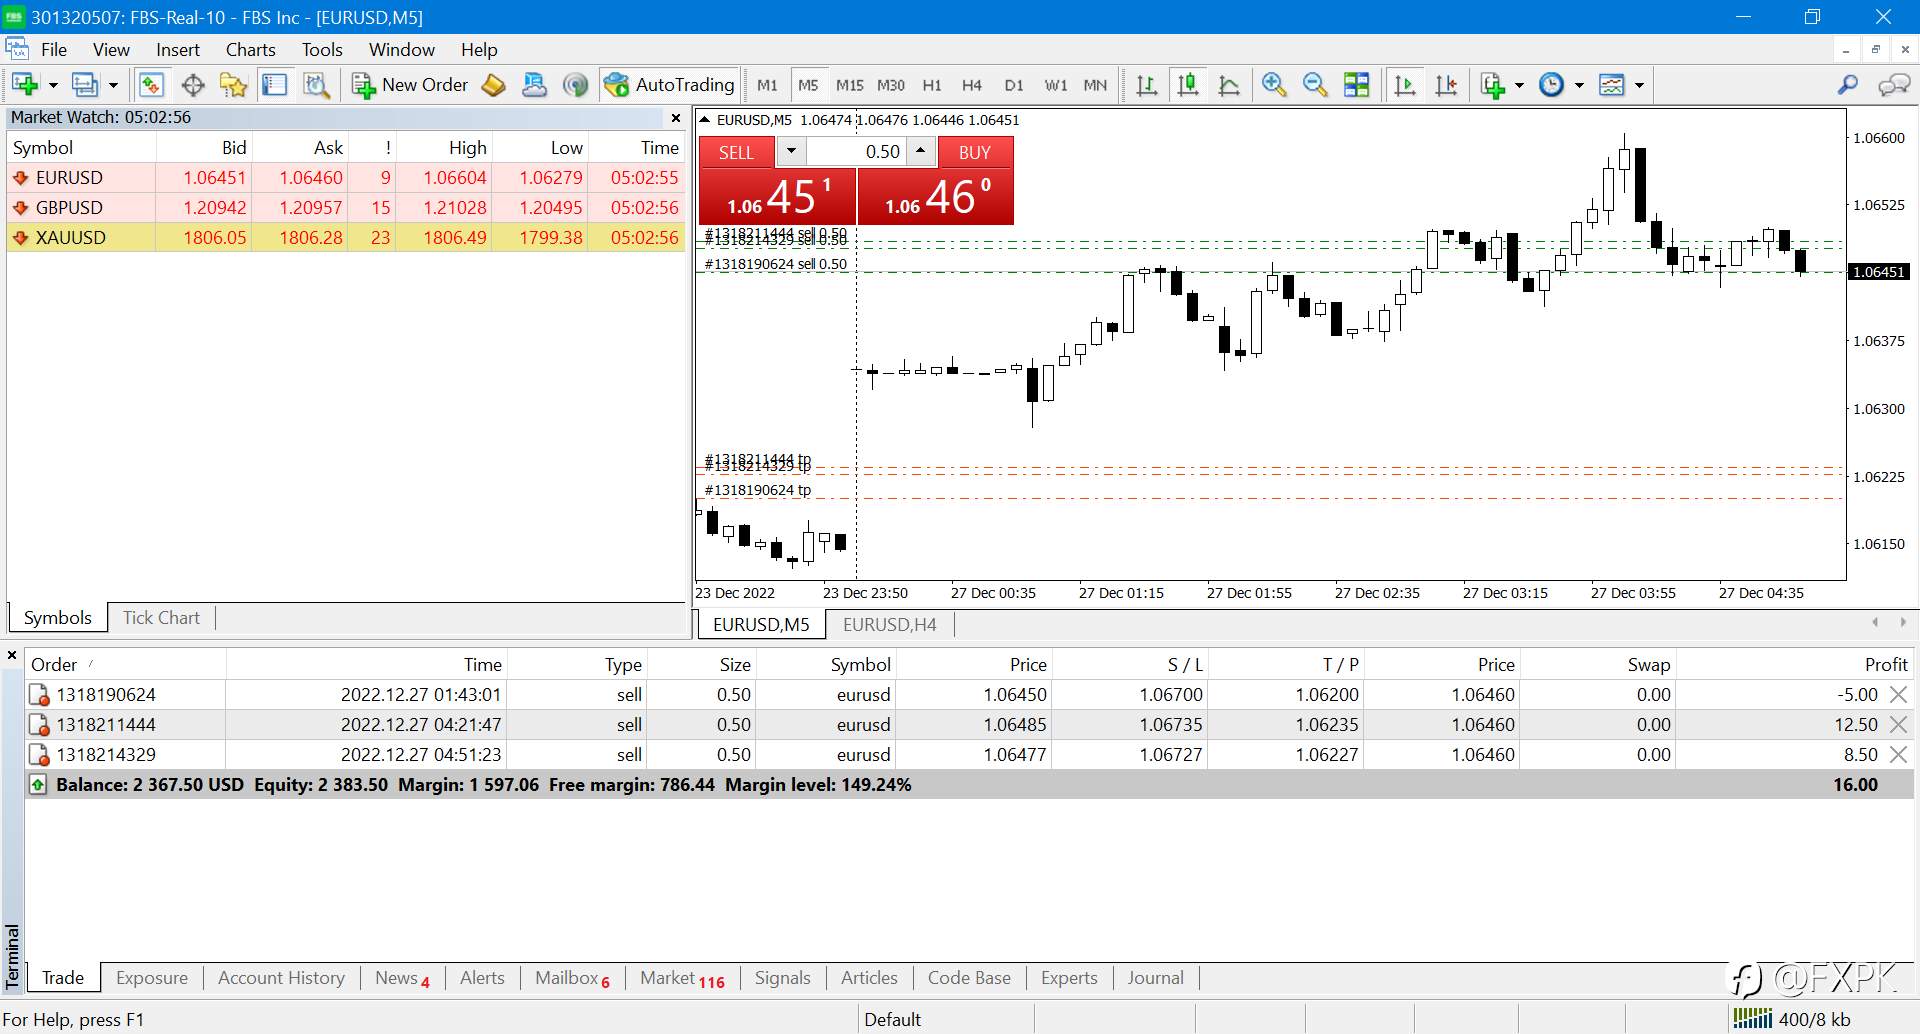The height and width of the screenshot is (1034, 1920).
Task: Open the Mailbox tab
Action: [x=572, y=978]
